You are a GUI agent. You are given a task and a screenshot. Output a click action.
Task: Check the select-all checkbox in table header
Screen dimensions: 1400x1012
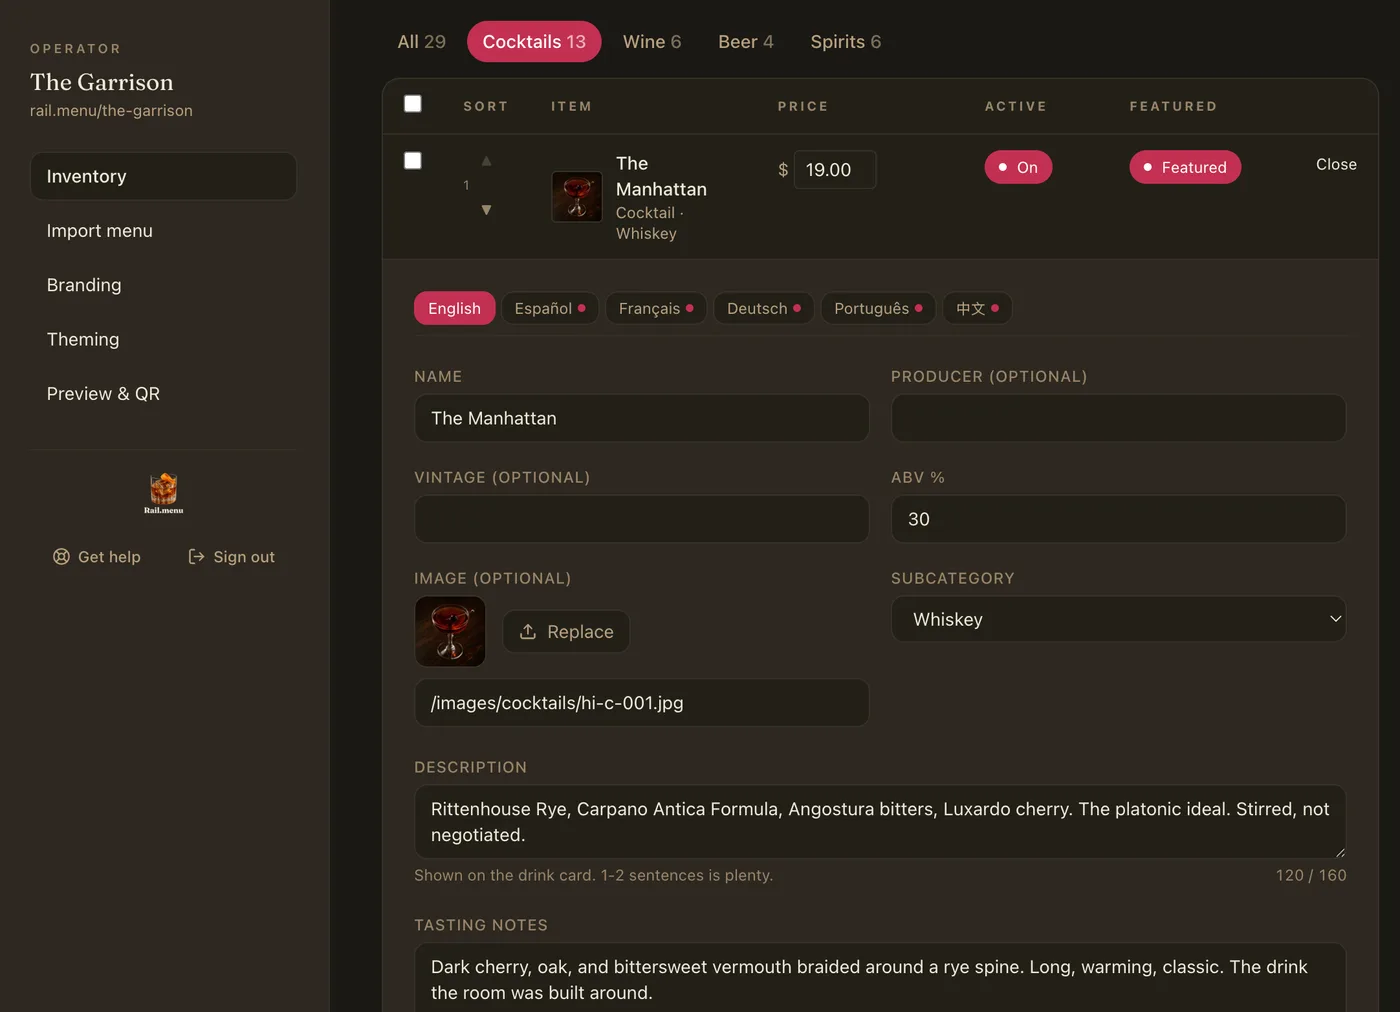coord(413,104)
